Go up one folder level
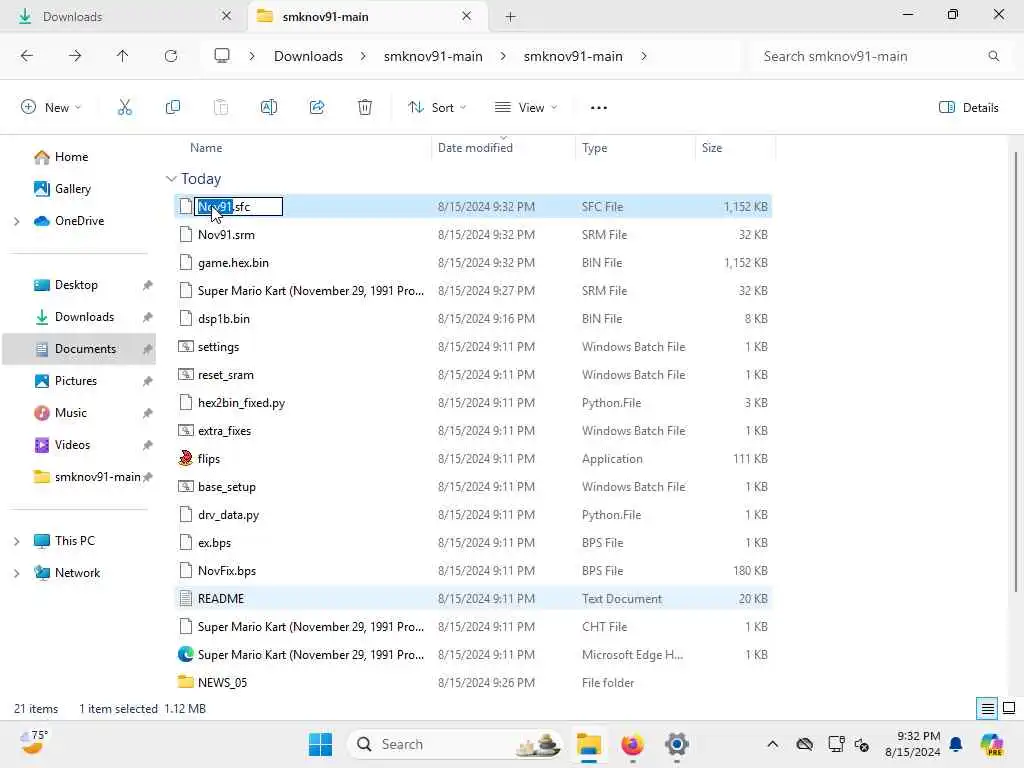The width and height of the screenshot is (1024, 768). point(123,56)
